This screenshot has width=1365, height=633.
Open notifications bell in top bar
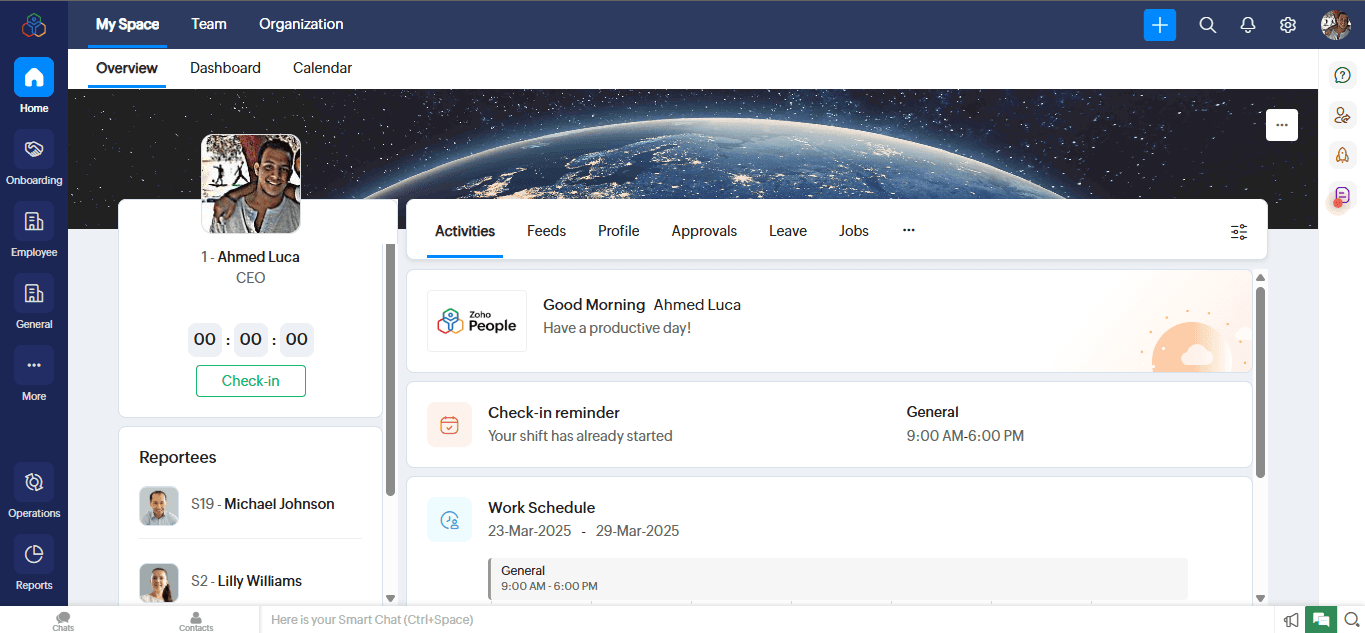tap(1247, 25)
